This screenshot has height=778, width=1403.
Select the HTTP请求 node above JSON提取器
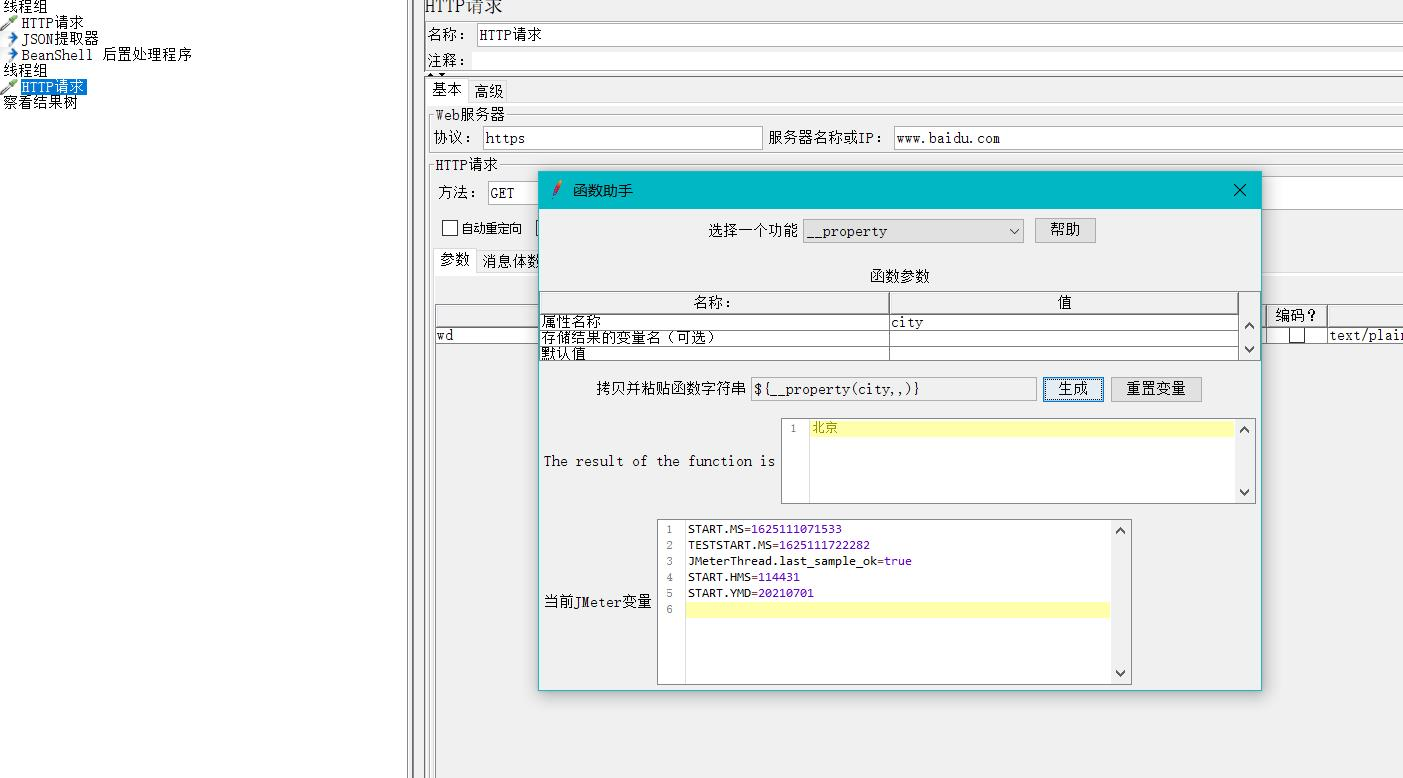coord(52,22)
